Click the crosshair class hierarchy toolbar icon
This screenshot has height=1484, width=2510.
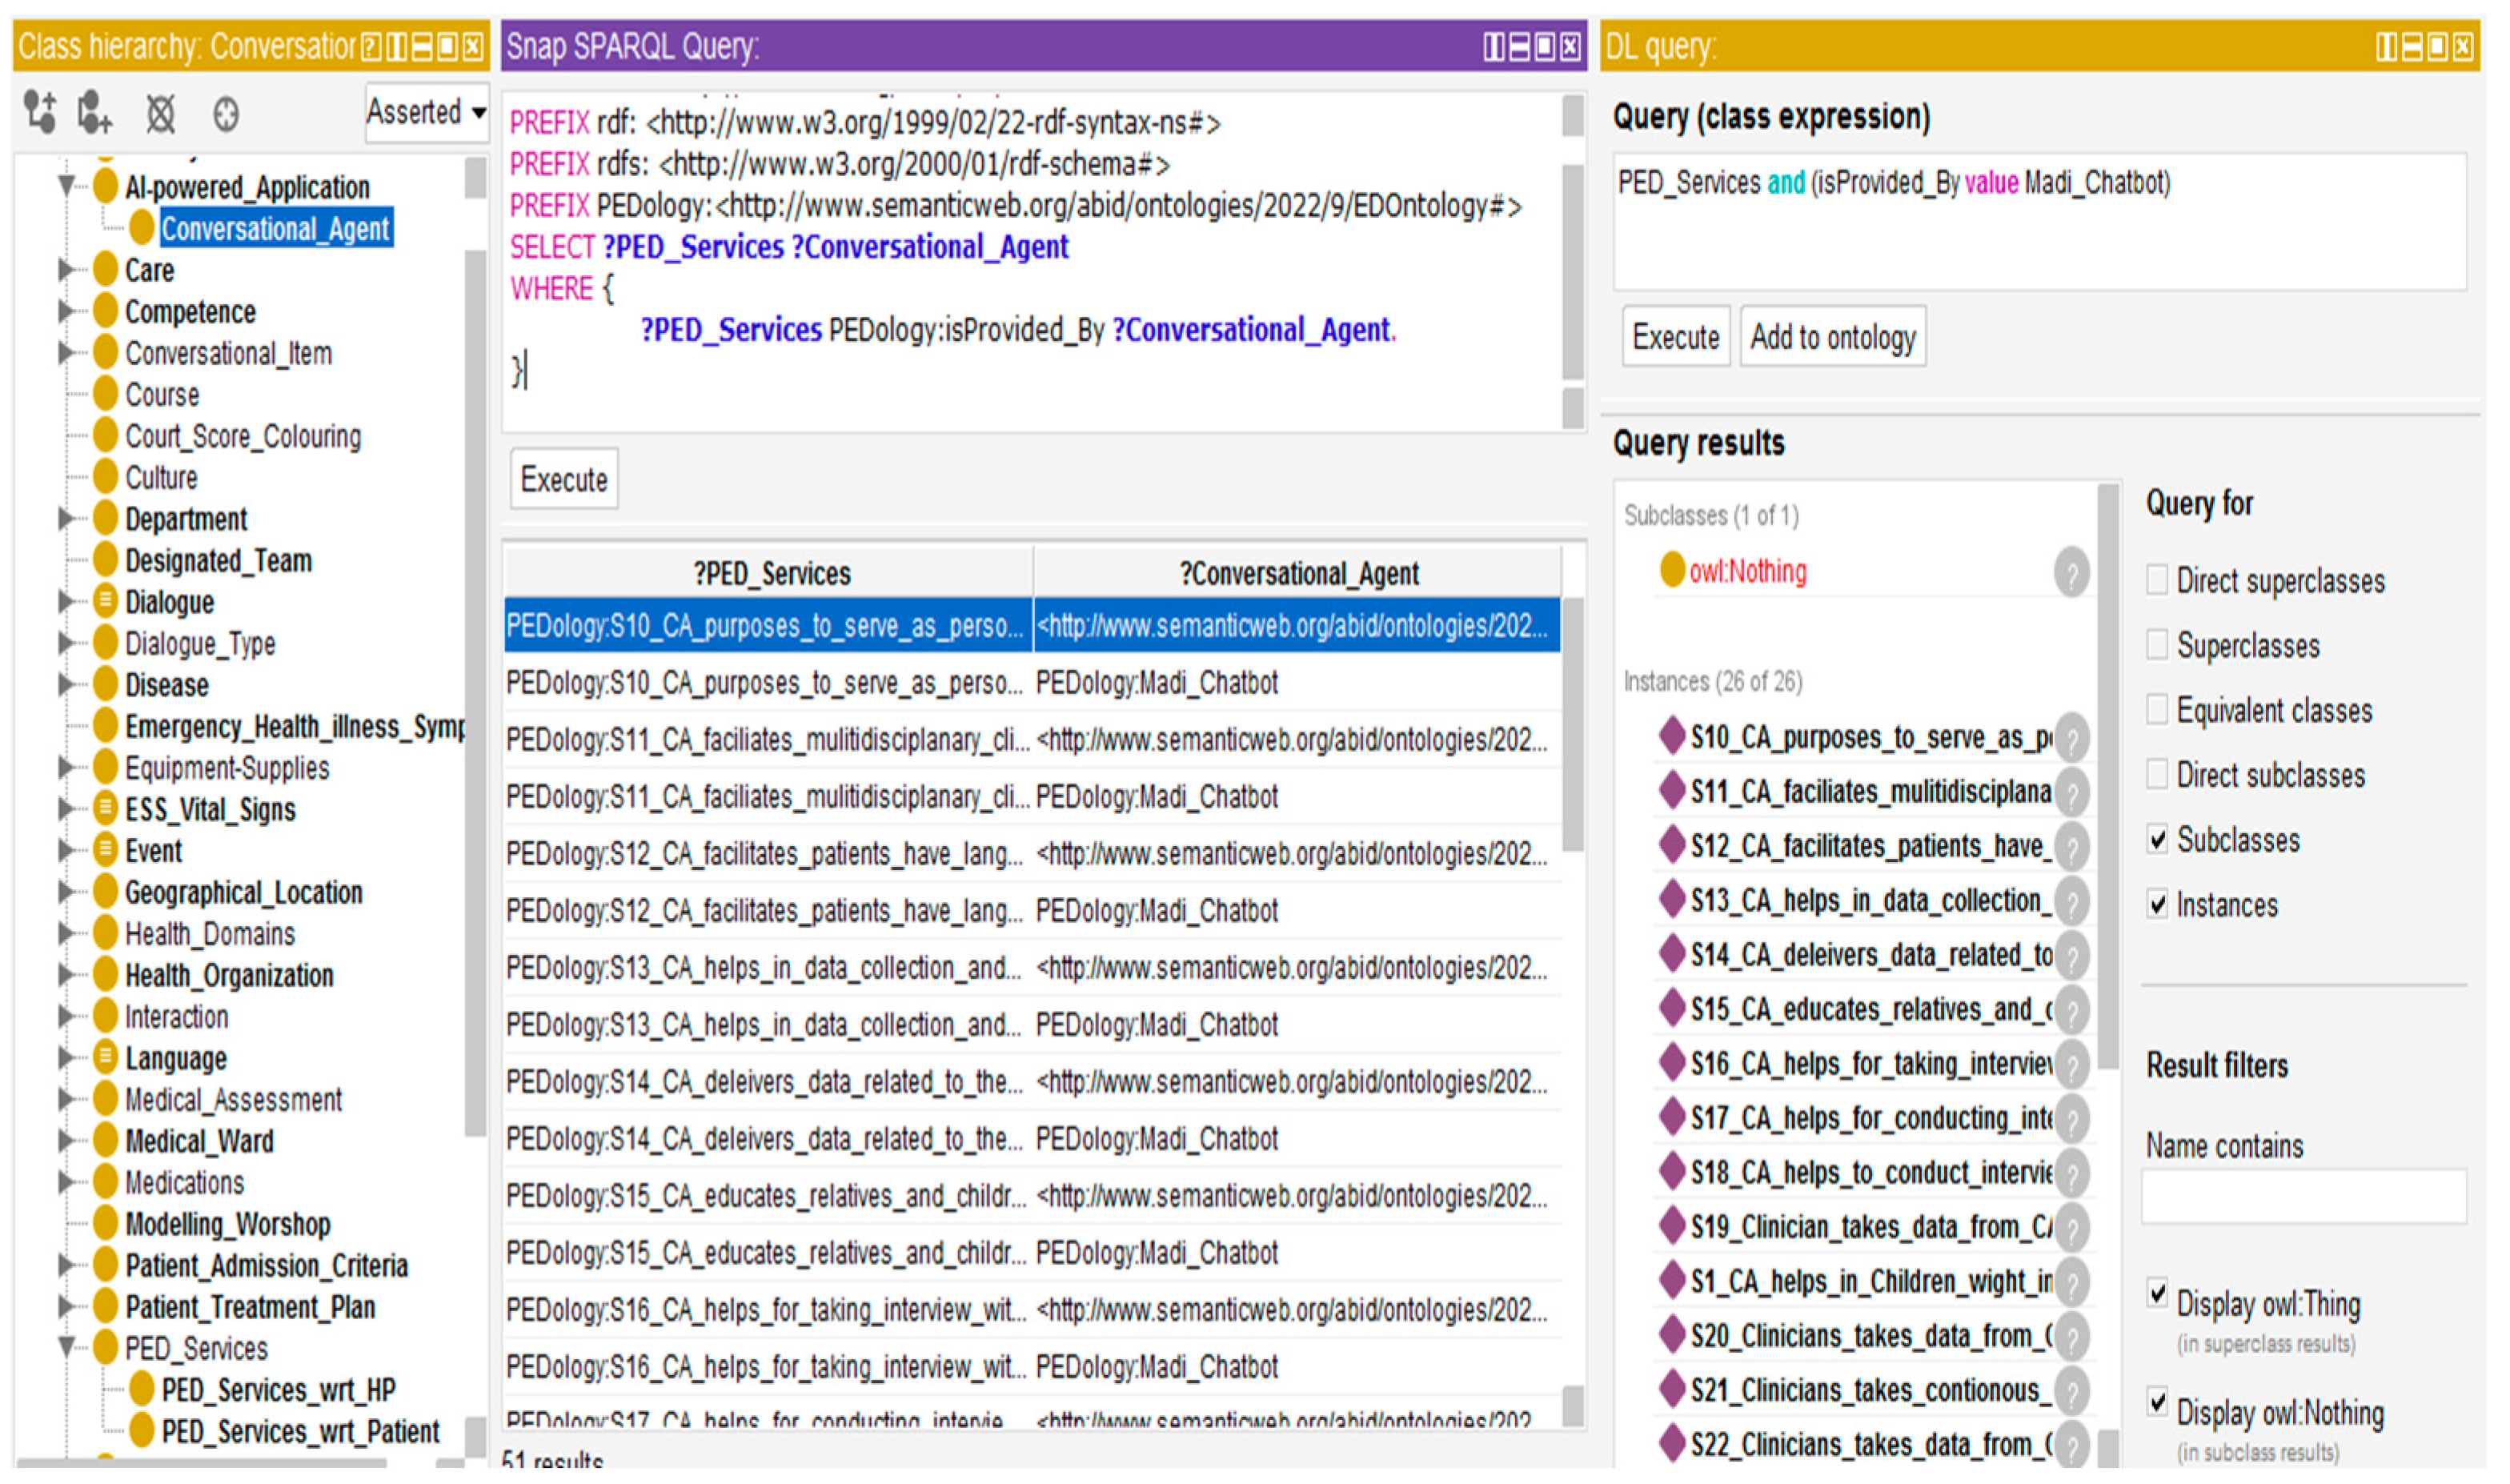click(x=226, y=114)
